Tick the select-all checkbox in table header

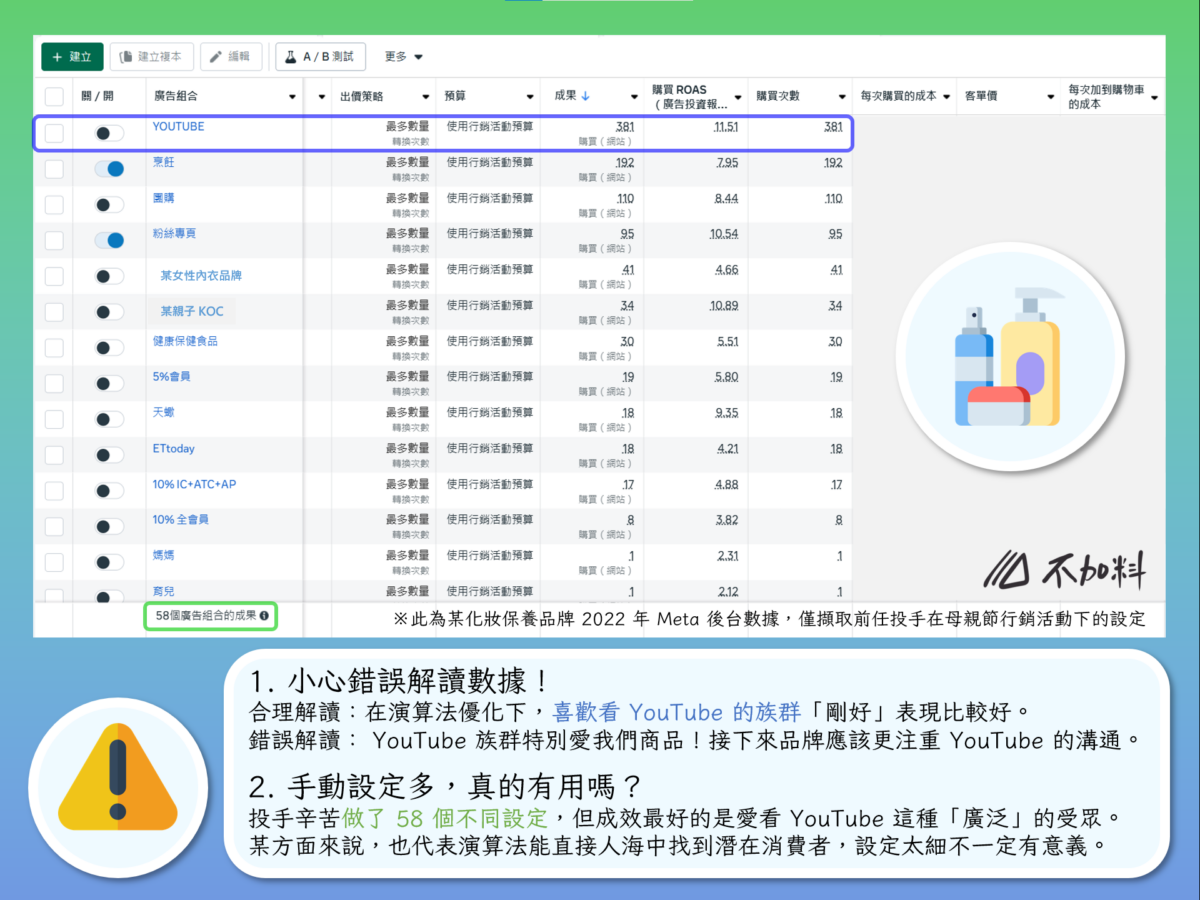(54, 97)
